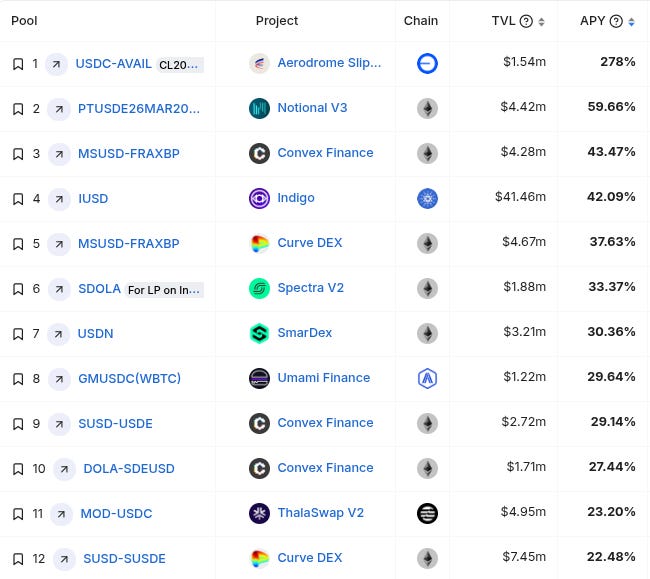Open external link arrow for SDOLA
Image resolution: width=650 pixels, height=579 pixels.
(59, 289)
